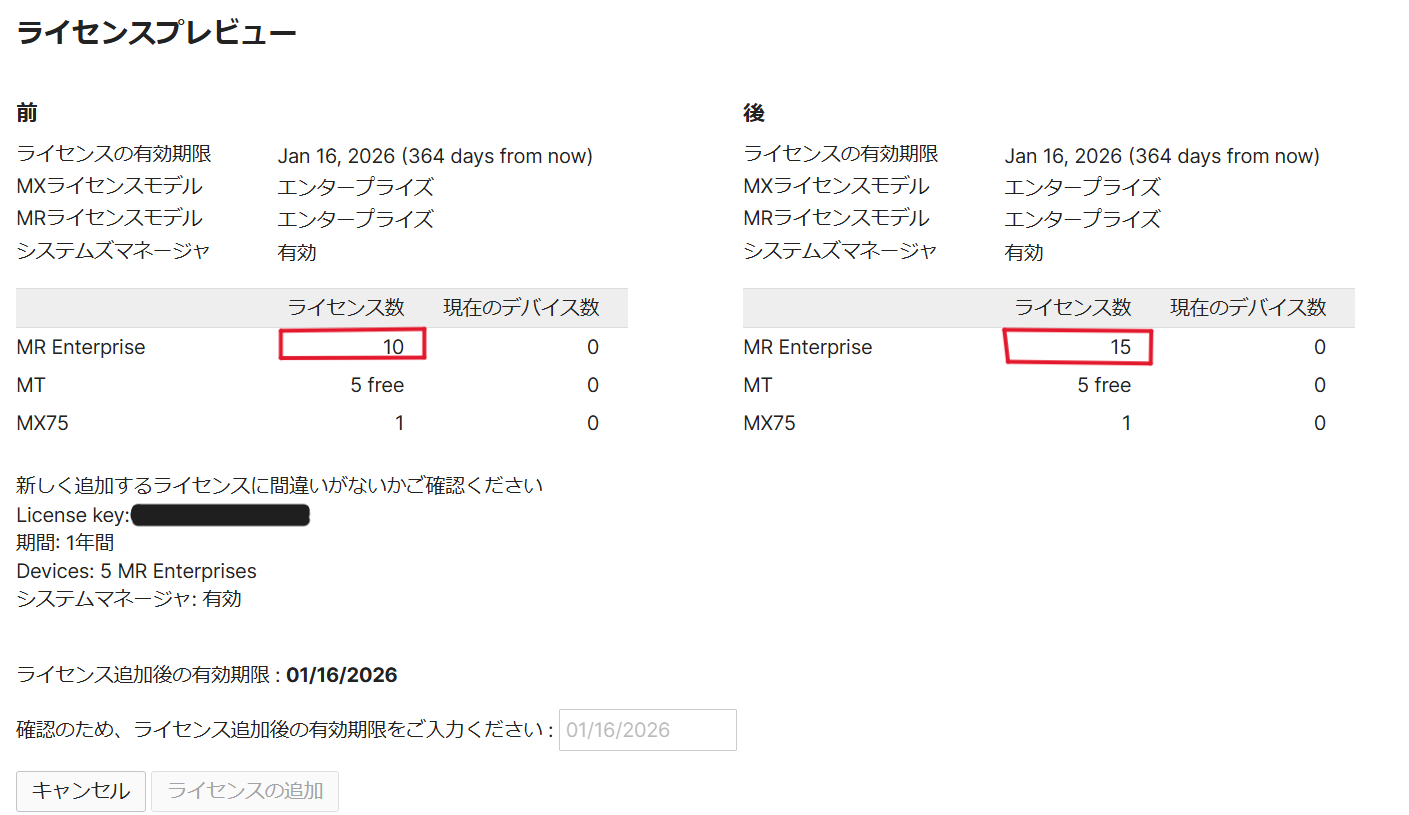Click the ライセンスの追加 button
The image size is (1409, 815).
point(244,790)
